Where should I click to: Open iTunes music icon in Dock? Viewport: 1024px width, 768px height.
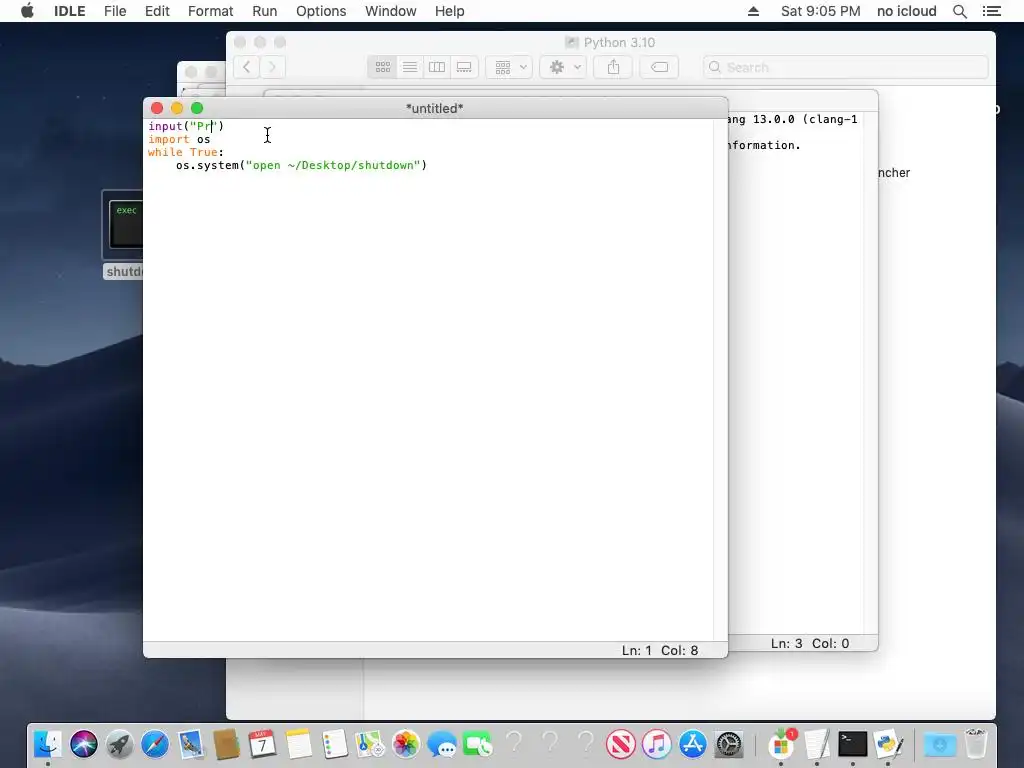coord(656,744)
